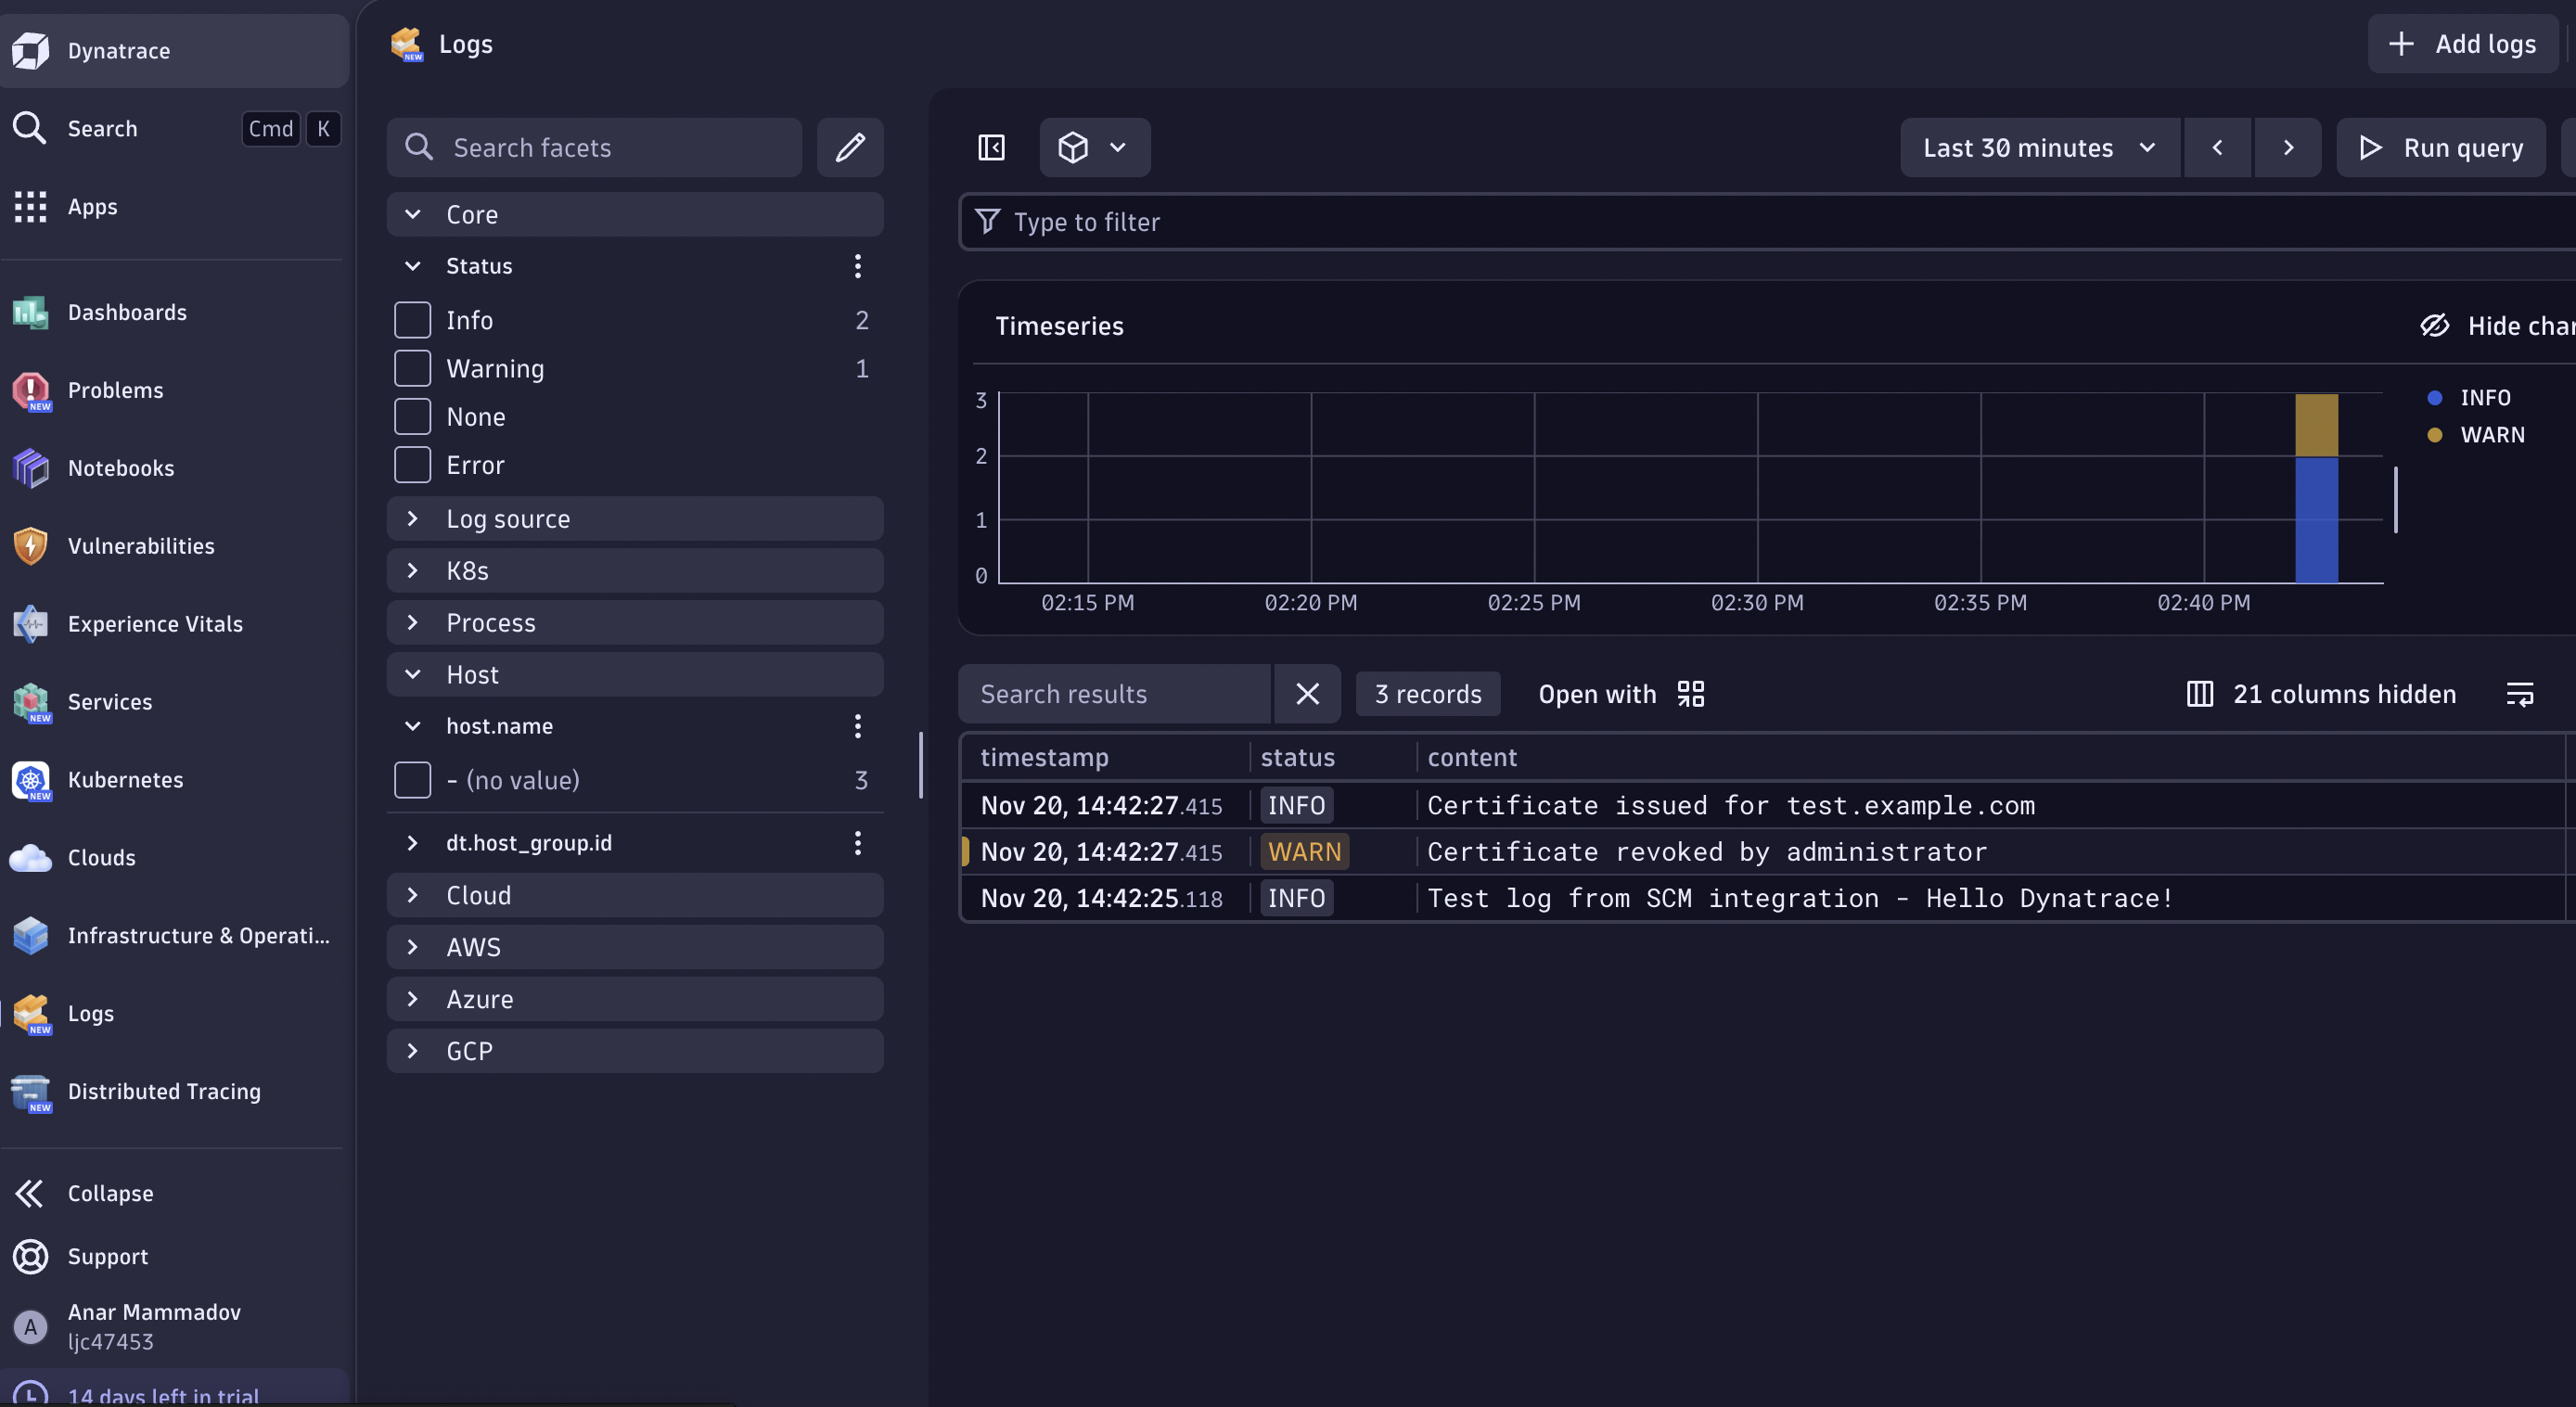Select the (no value) host.name checkbox
The height and width of the screenshot is (1407, 2576).
tap(411, 780)
